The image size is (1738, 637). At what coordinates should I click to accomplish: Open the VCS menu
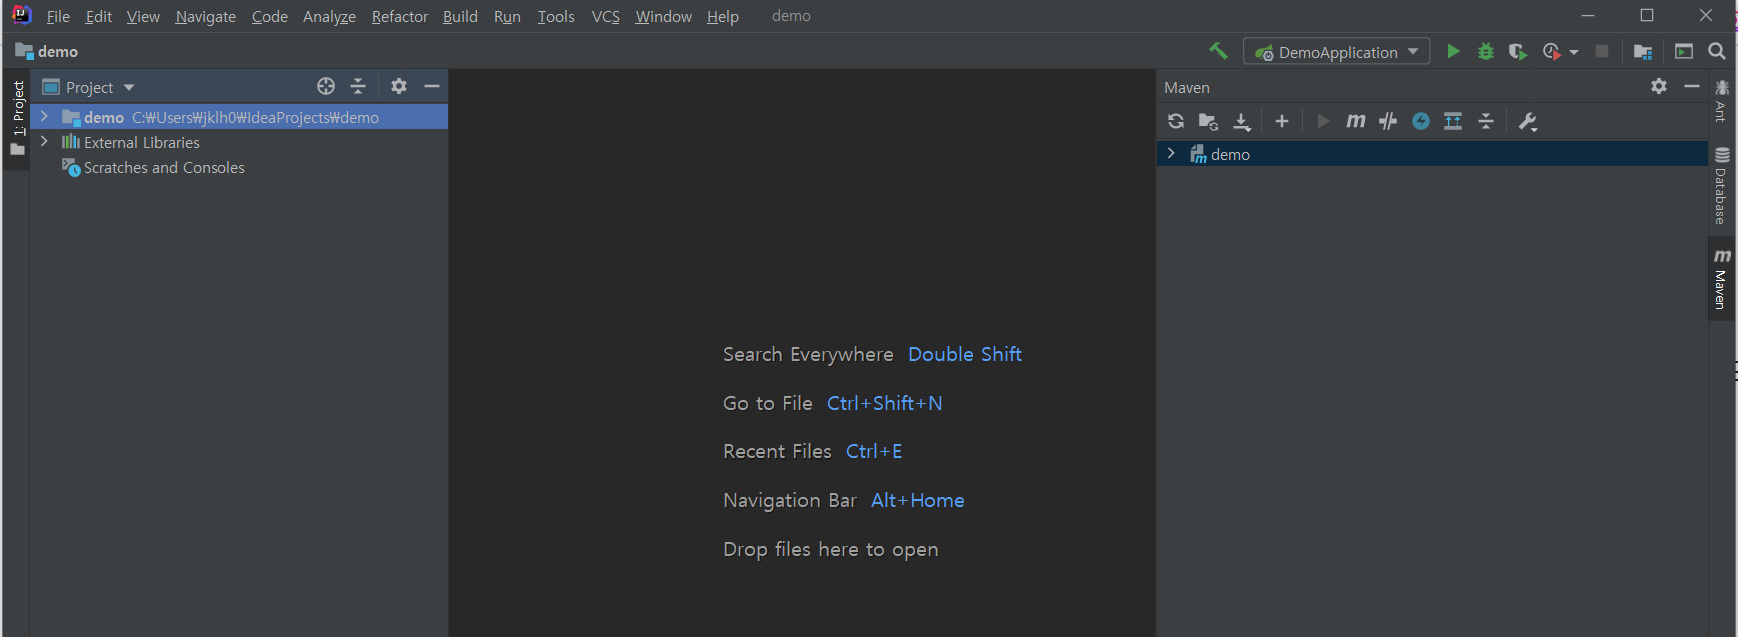pyautogui.click(x=605, y=16)
